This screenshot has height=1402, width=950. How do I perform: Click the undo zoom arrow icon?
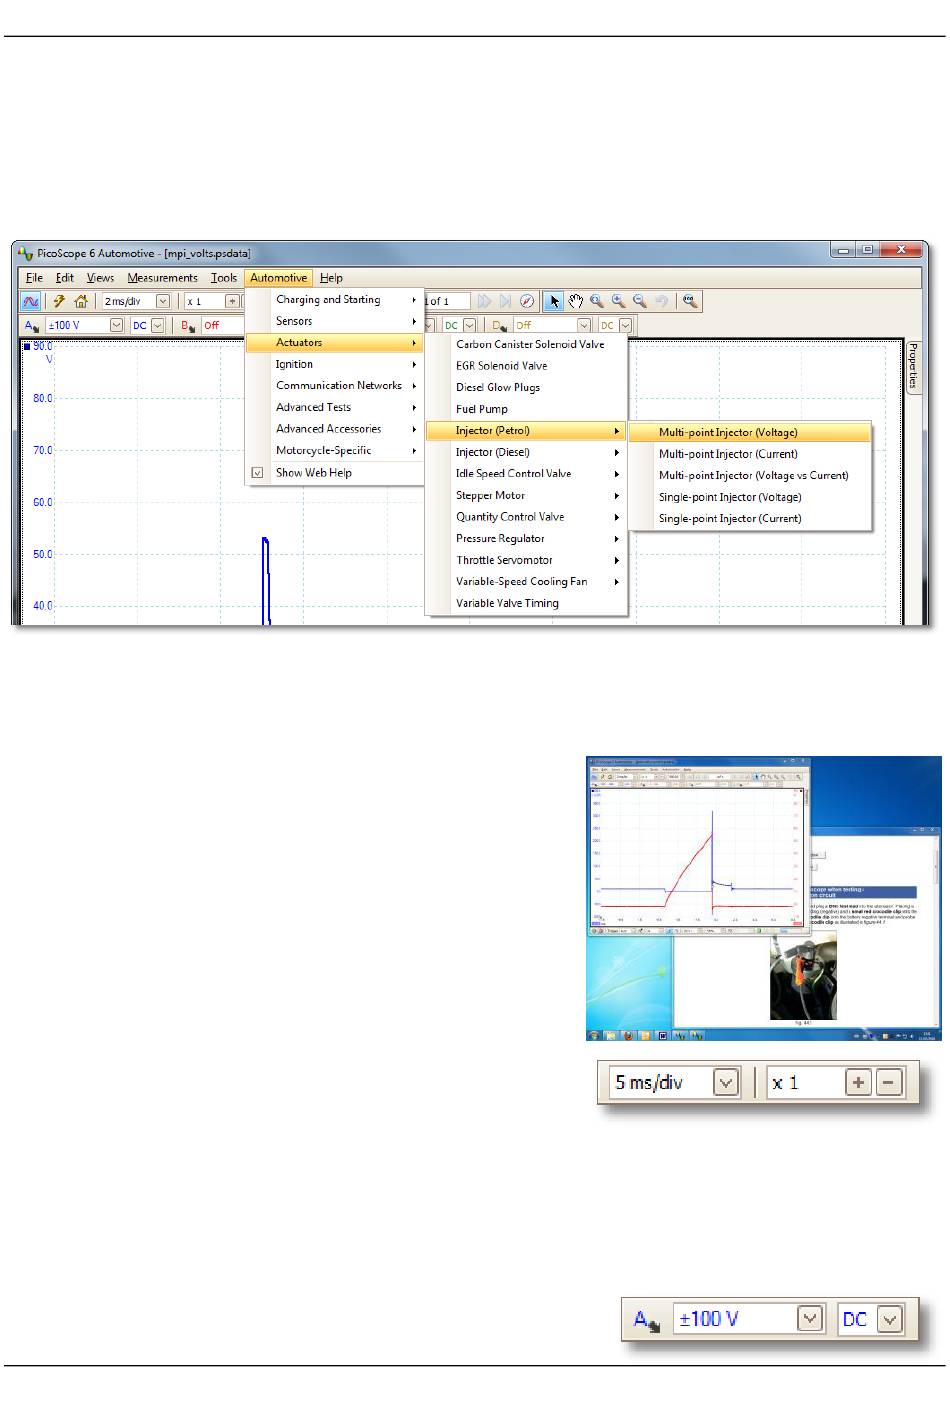click(x=661, y=301)
